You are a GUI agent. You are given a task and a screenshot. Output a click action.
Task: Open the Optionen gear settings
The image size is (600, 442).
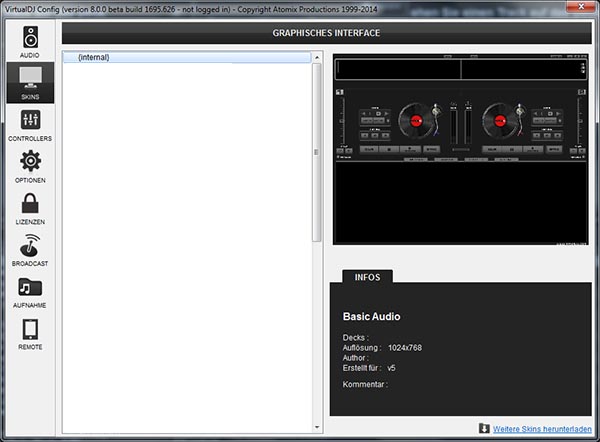tap(30, 166)
